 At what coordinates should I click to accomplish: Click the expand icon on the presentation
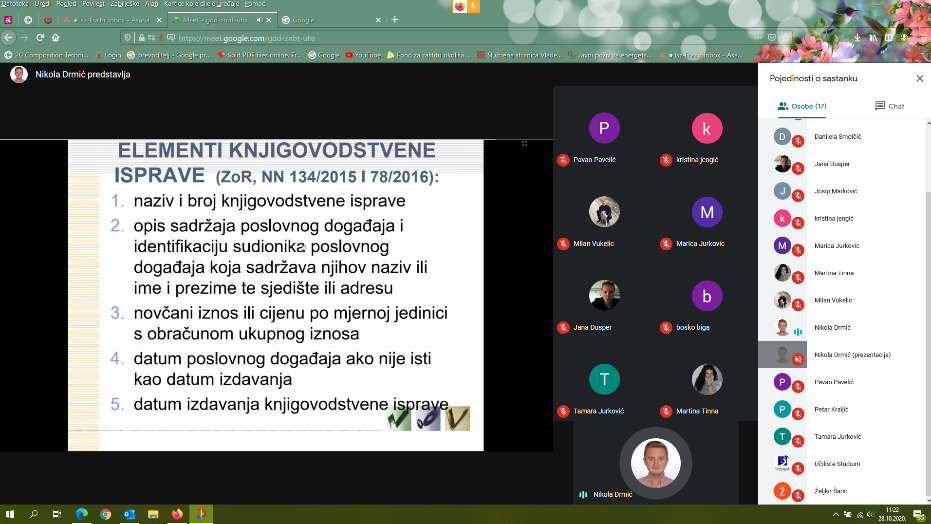524,144
